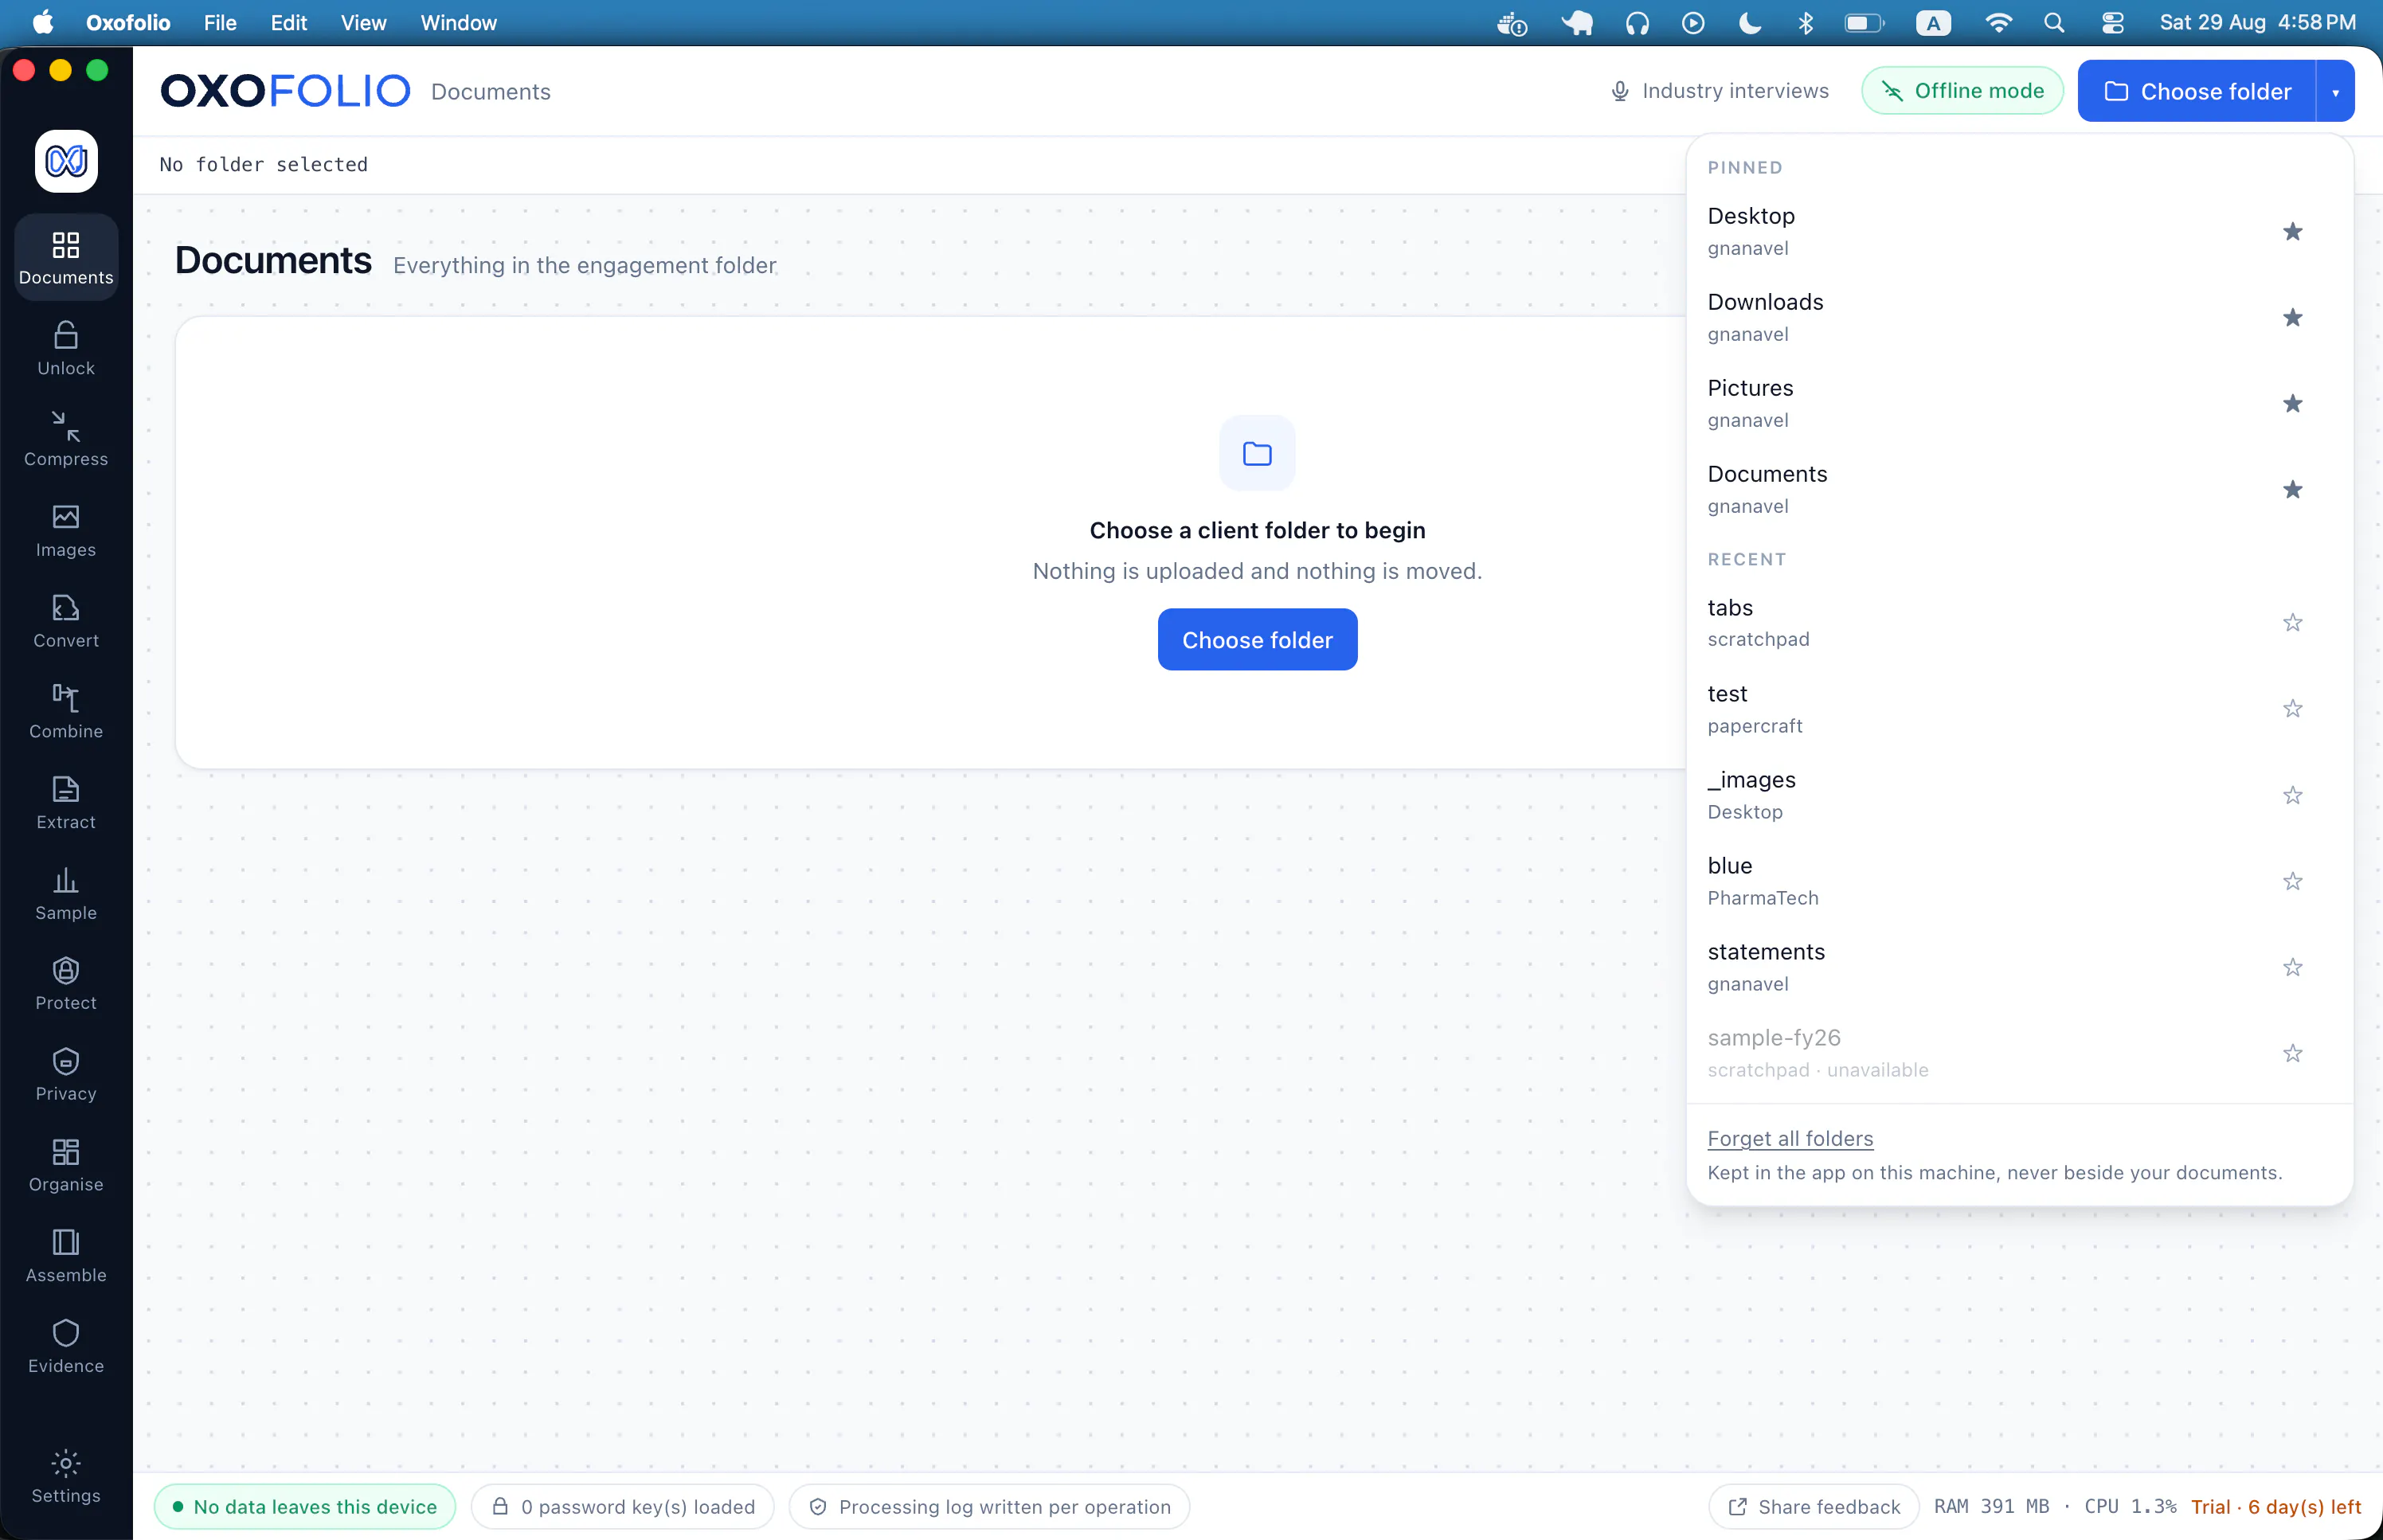Click Choose folder in the empty state

click(x=1257, y=640)
